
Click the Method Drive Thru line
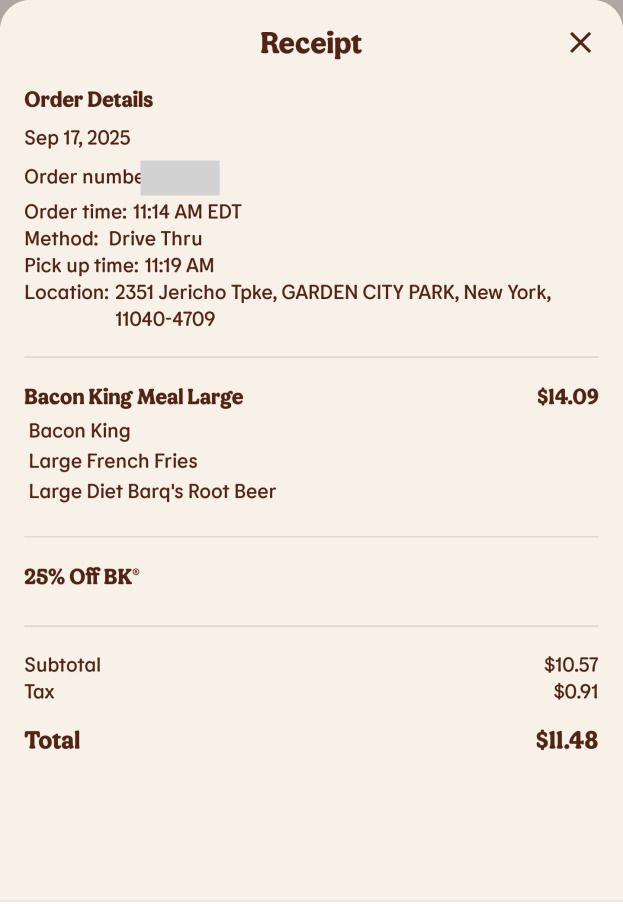pyautogui.click(x=113, y=239)
